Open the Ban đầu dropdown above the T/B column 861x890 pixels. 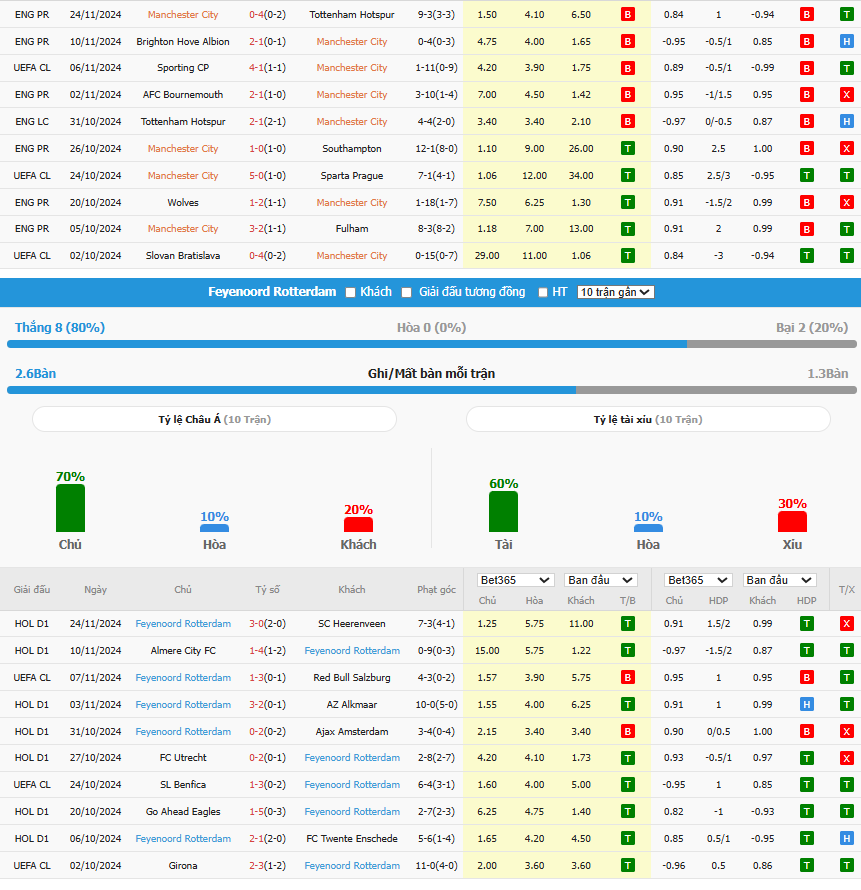(600, 580)
